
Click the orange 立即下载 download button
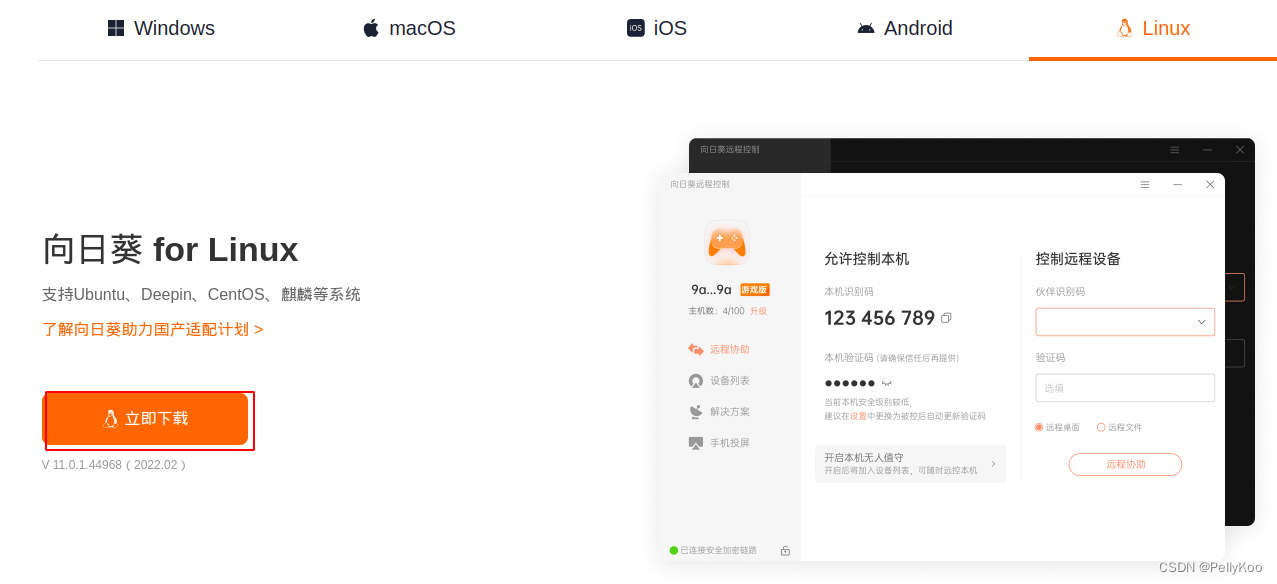pyautogui.click(x=145, y=419)
